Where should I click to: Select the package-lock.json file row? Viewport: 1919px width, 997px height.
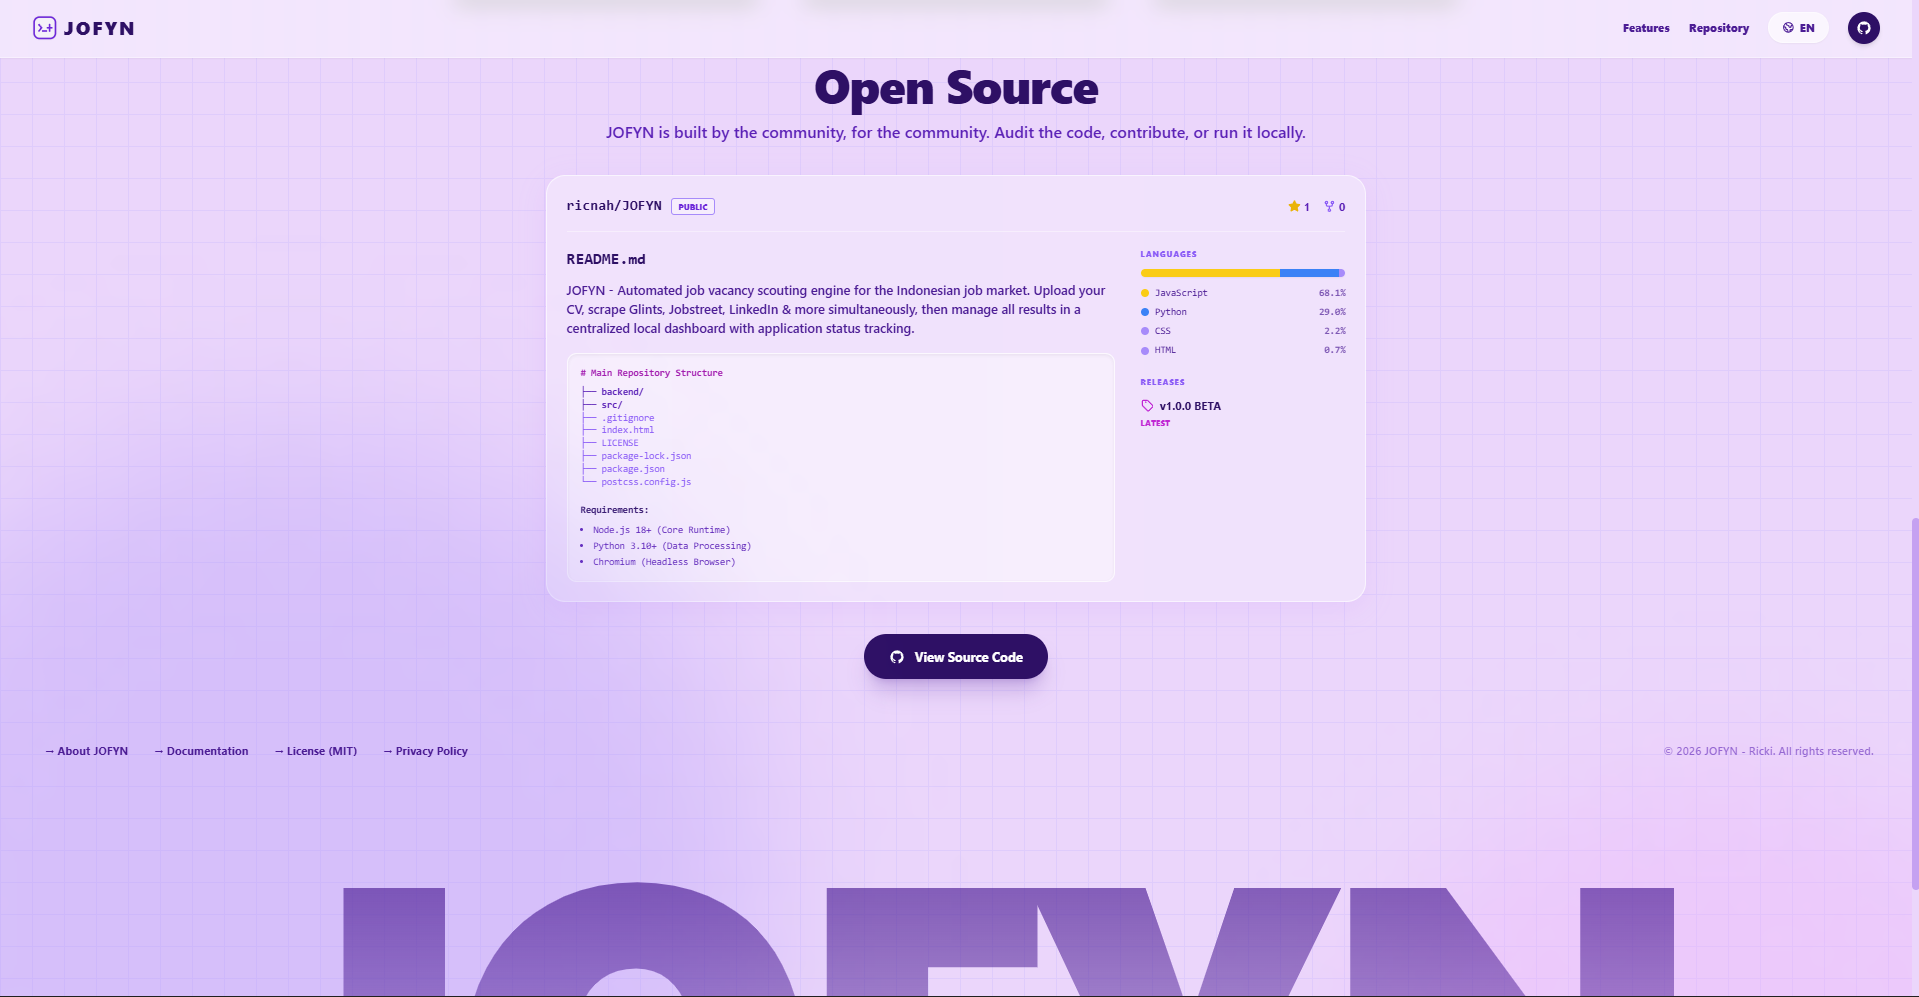636,456
